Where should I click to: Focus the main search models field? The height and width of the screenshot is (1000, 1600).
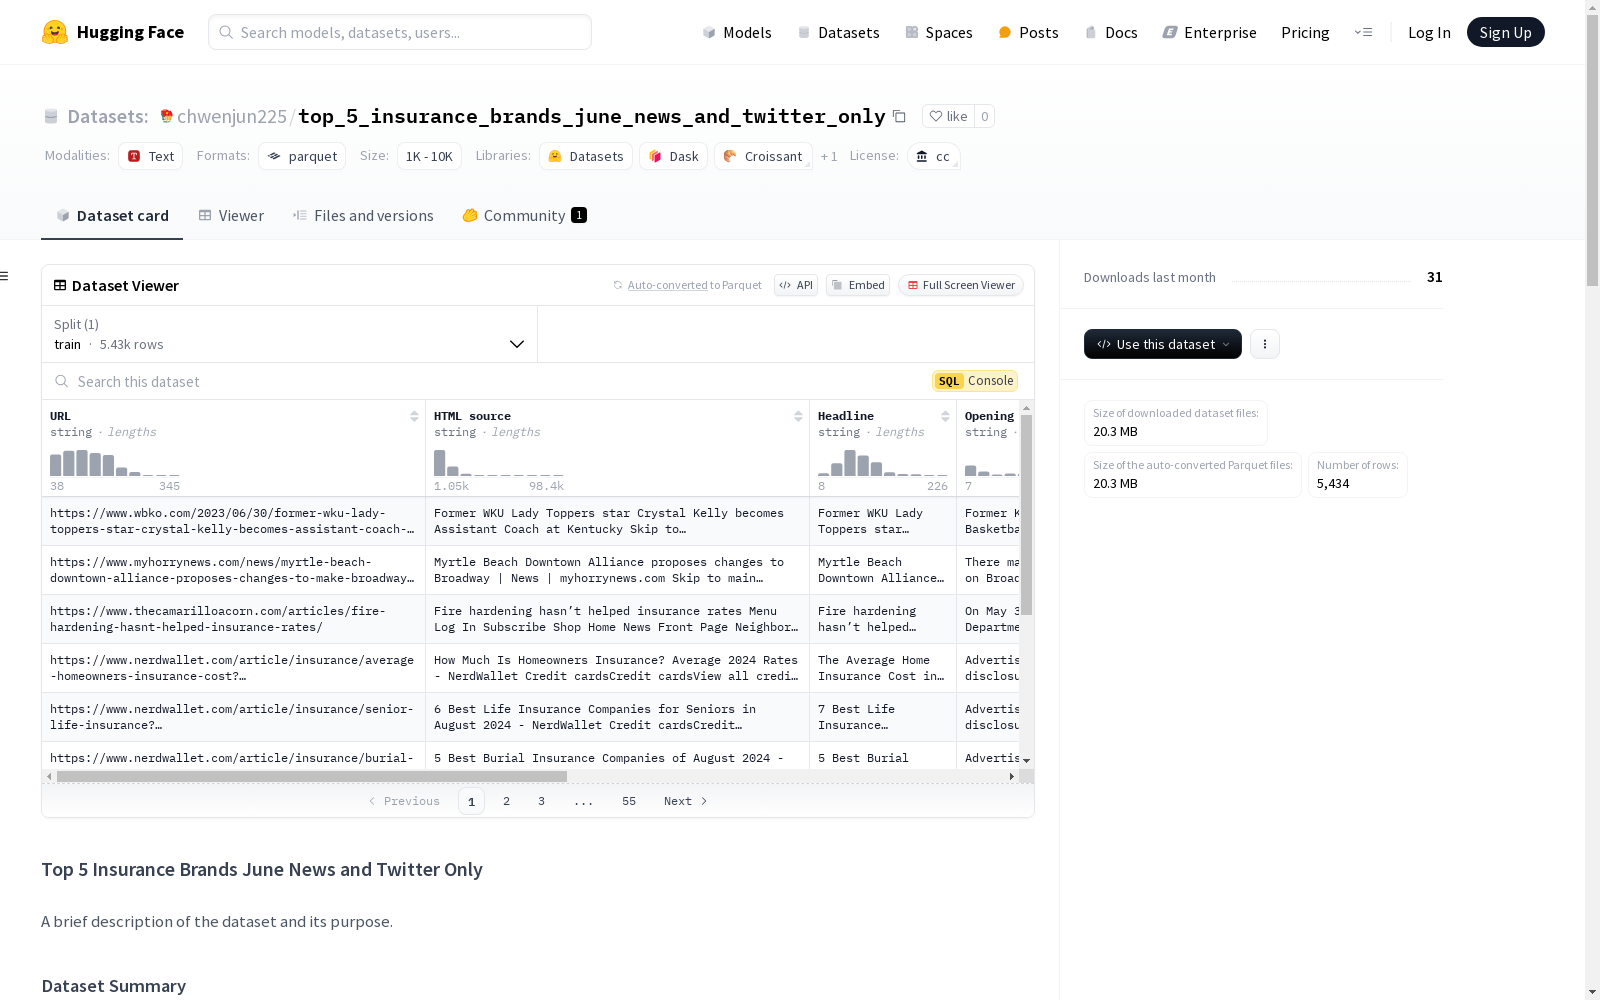(x=400, y=32)
